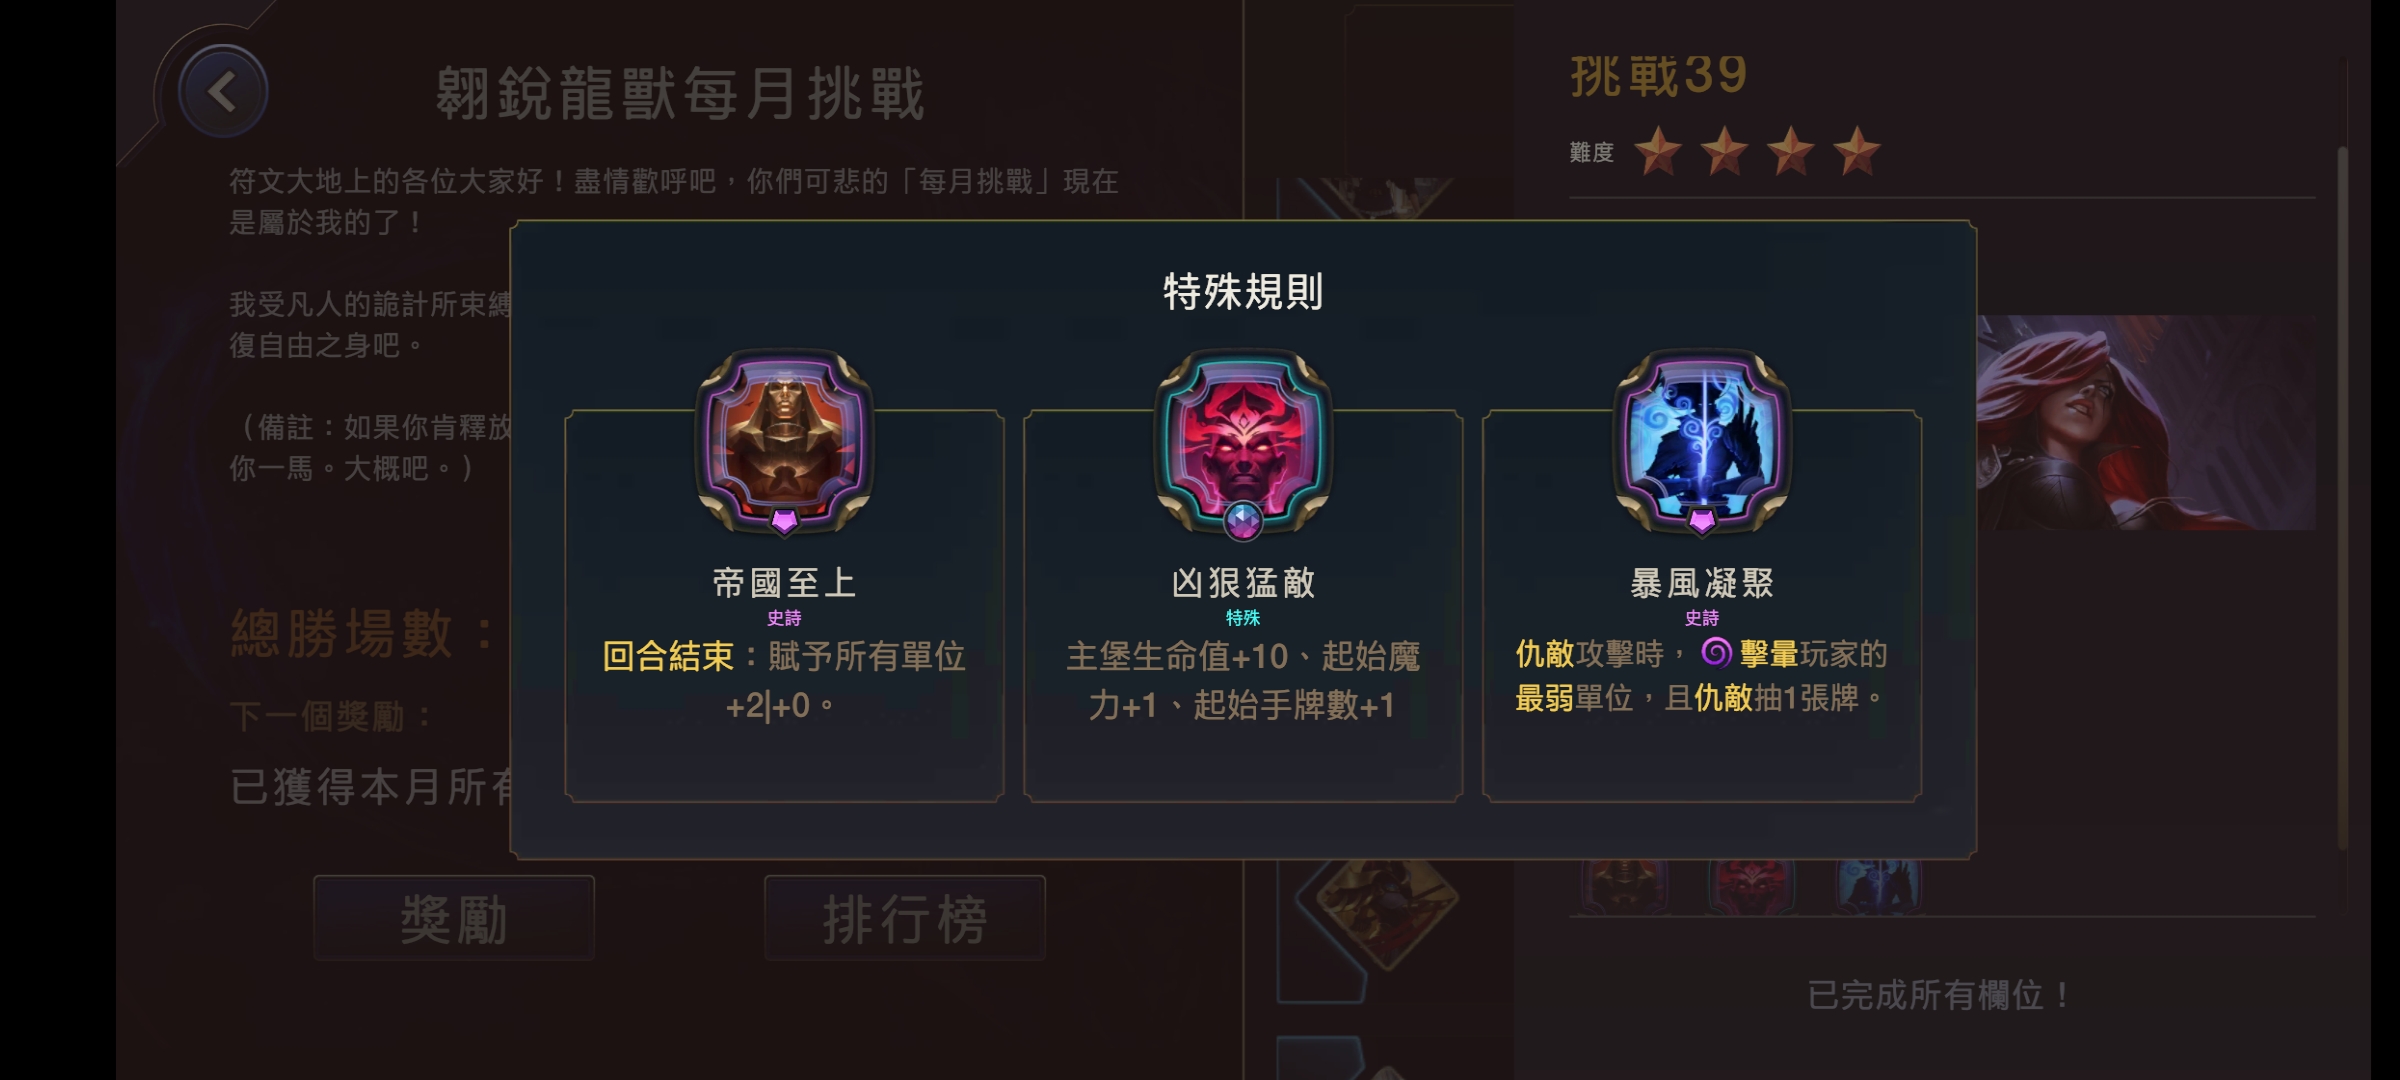Tap the 帝國至上 rule card text
Screen dimensions: 2400x1080
coord(784,680)
